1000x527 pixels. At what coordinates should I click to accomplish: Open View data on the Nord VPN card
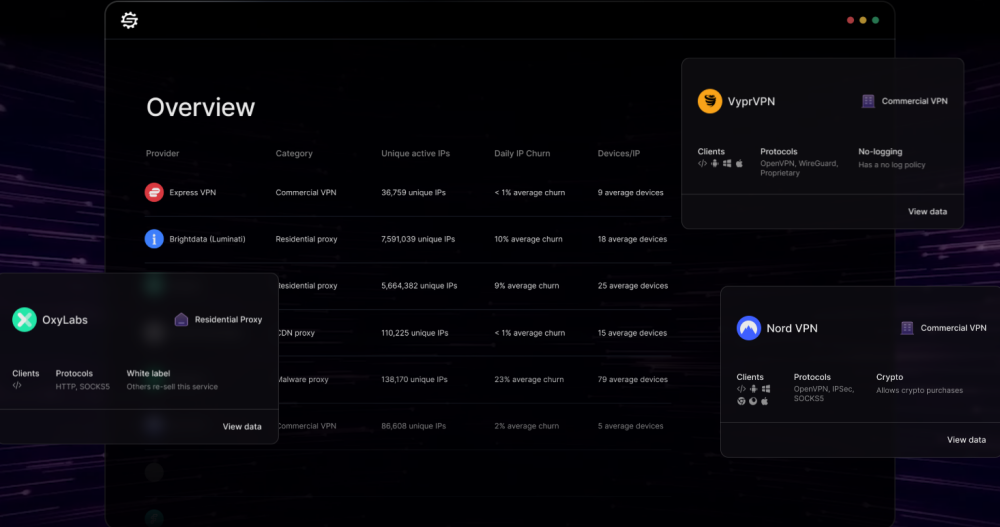(966, 440)
